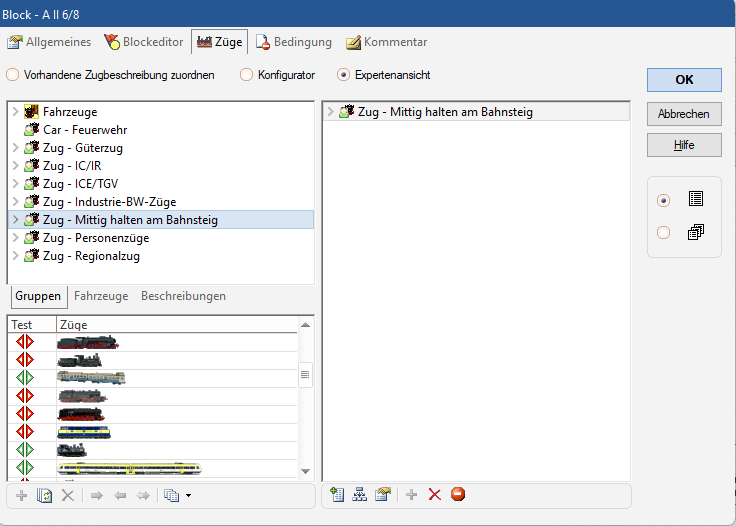Click the refresh copy icon in left toolbar
Screen dimensions: 736x526
coord(44,496)
